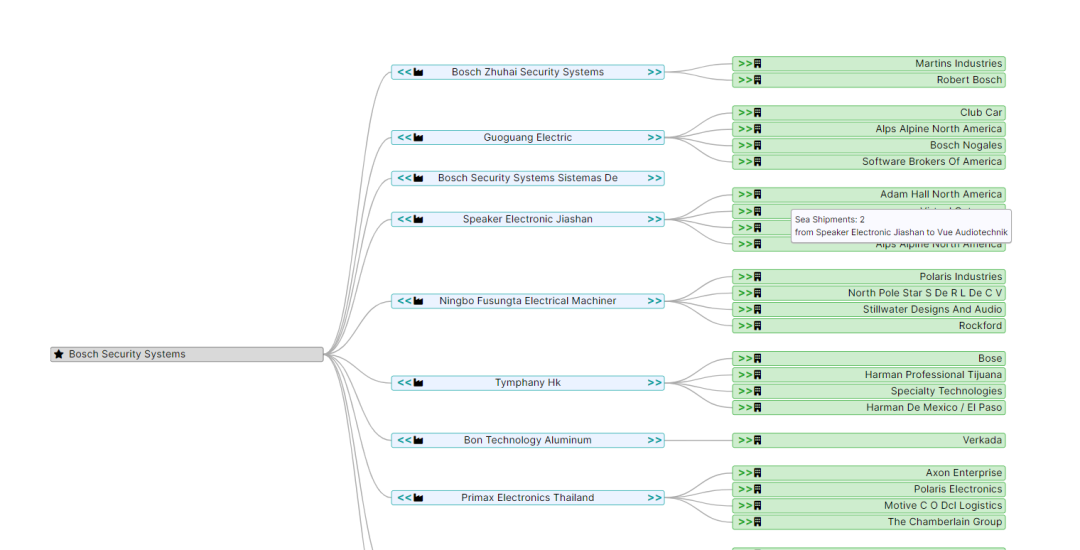Viewport: 1080px width, 550px height.
Task: Click factory icon on Guoguang Electric node
Action: coord(418,138)
